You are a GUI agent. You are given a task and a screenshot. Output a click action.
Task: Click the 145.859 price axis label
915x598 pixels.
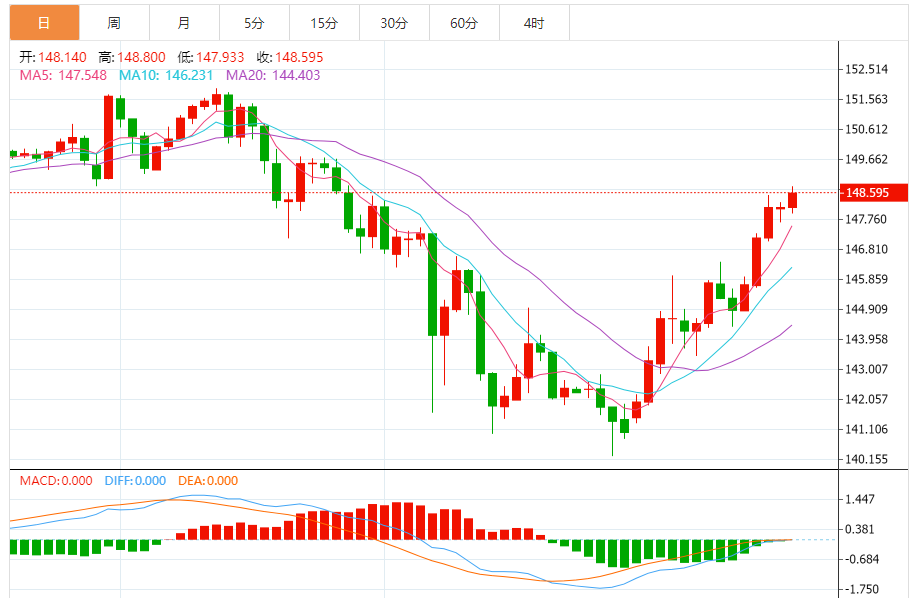click(867, 279)
